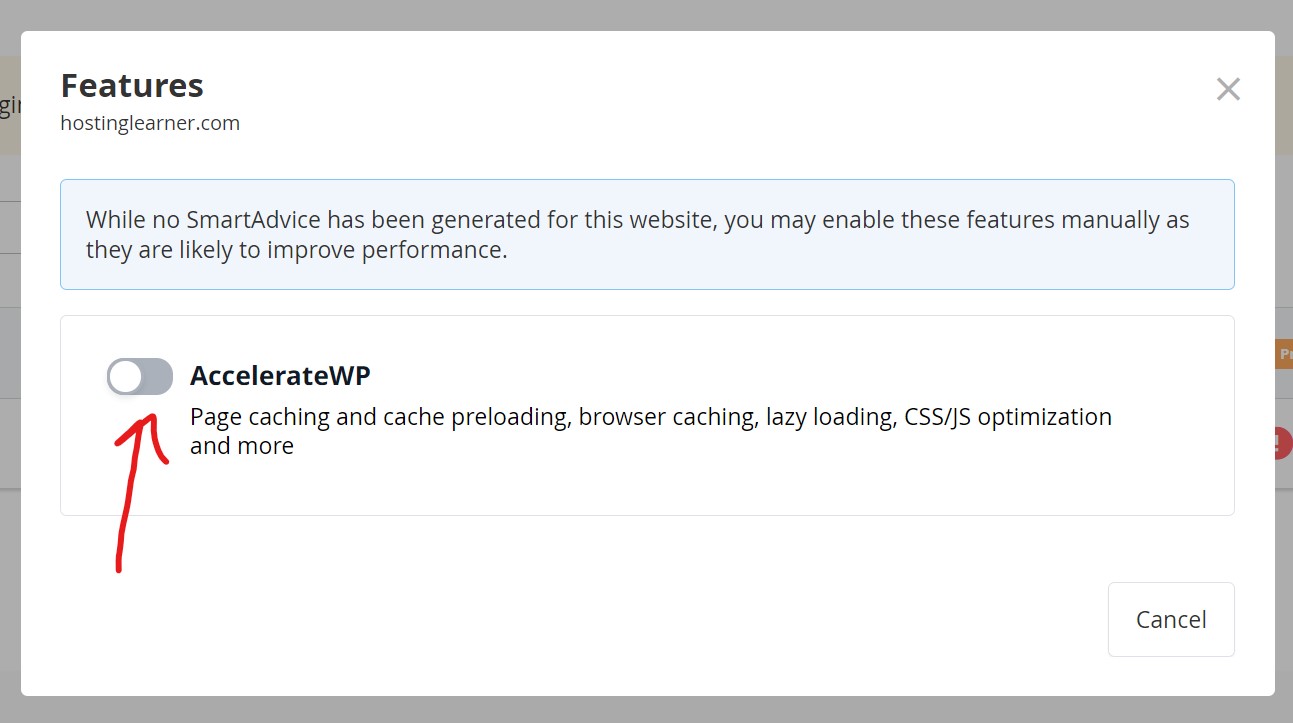Viewport: 1293px width, 723px height.
Task: Click the beige banner strip at left edge
Action: point(10,105)
